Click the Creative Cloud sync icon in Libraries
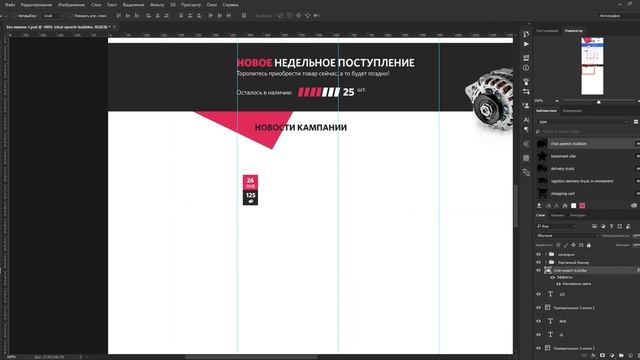 (634, 205)
